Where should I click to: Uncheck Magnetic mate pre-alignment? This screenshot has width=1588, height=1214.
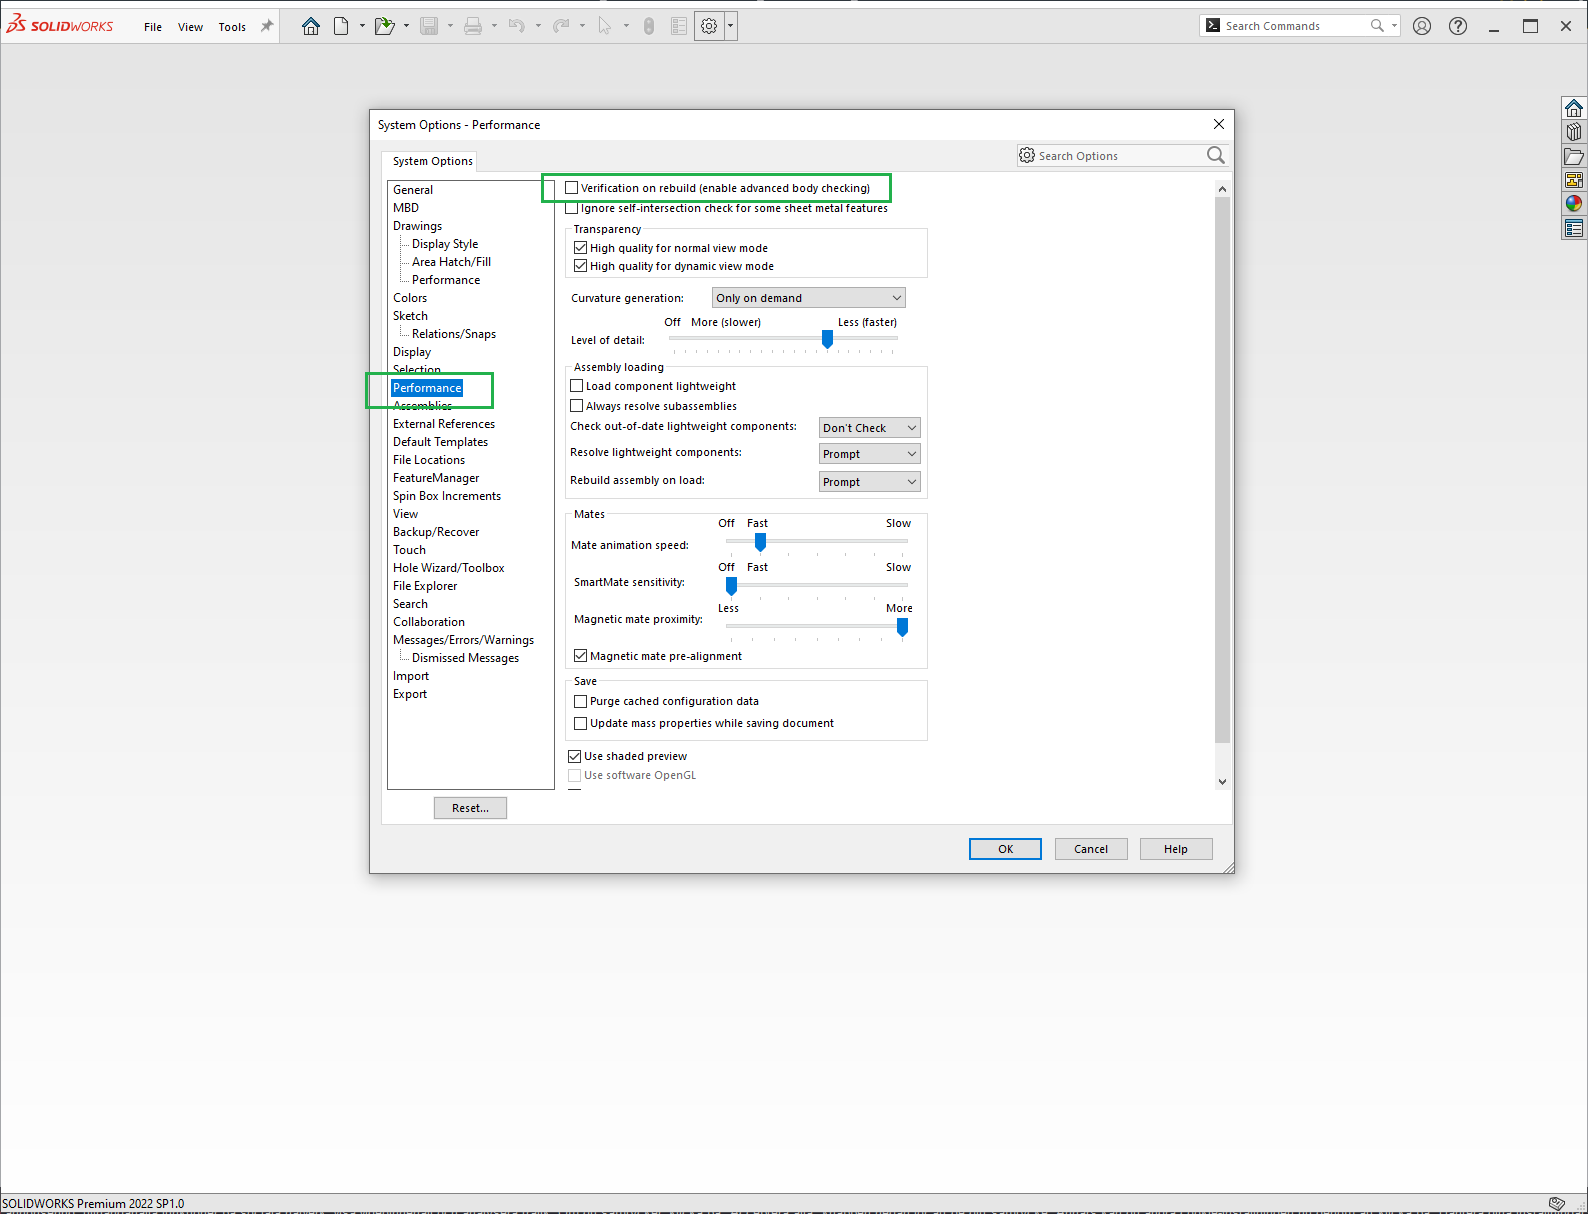[581, 656]
